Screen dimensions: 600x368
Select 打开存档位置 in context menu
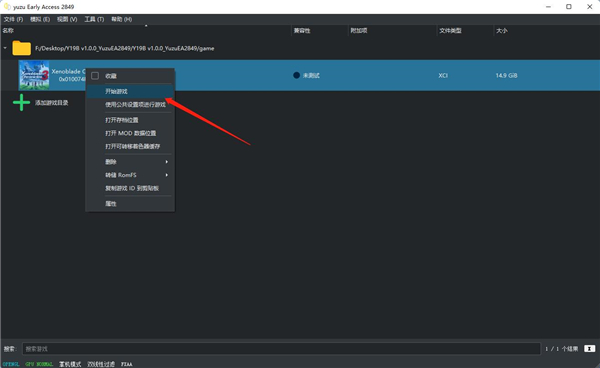pos(130,120)
